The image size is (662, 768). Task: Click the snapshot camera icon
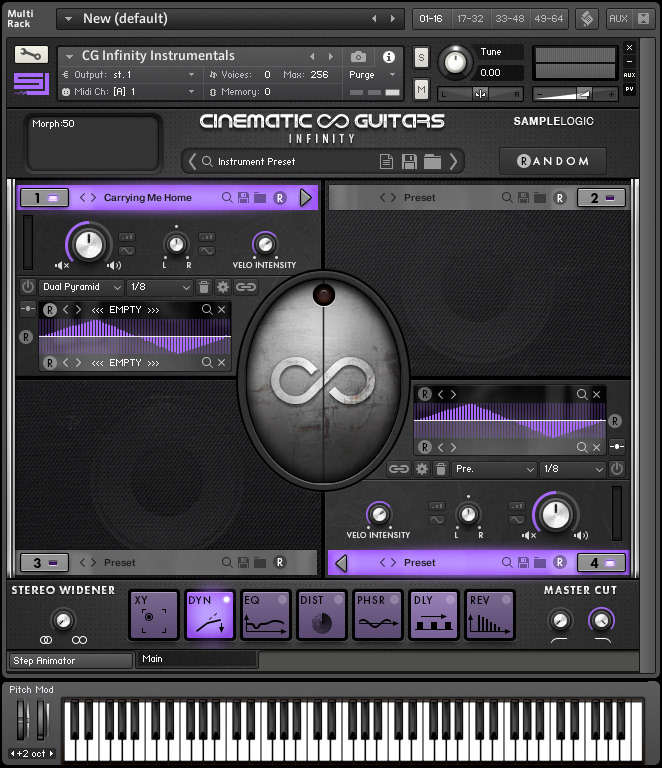[358, 57]
